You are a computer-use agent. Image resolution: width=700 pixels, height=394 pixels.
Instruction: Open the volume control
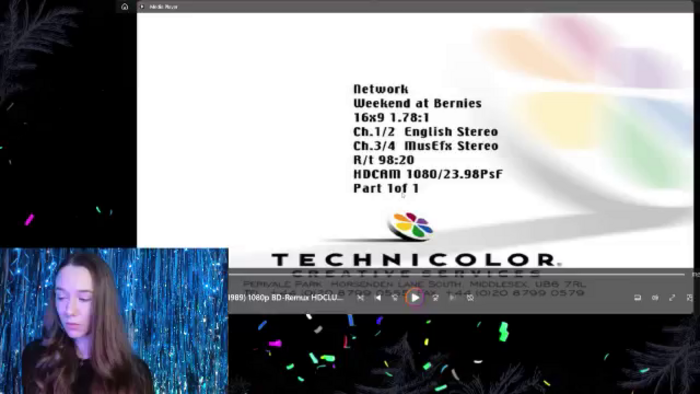pyautogui.click(x=655, y=298)
